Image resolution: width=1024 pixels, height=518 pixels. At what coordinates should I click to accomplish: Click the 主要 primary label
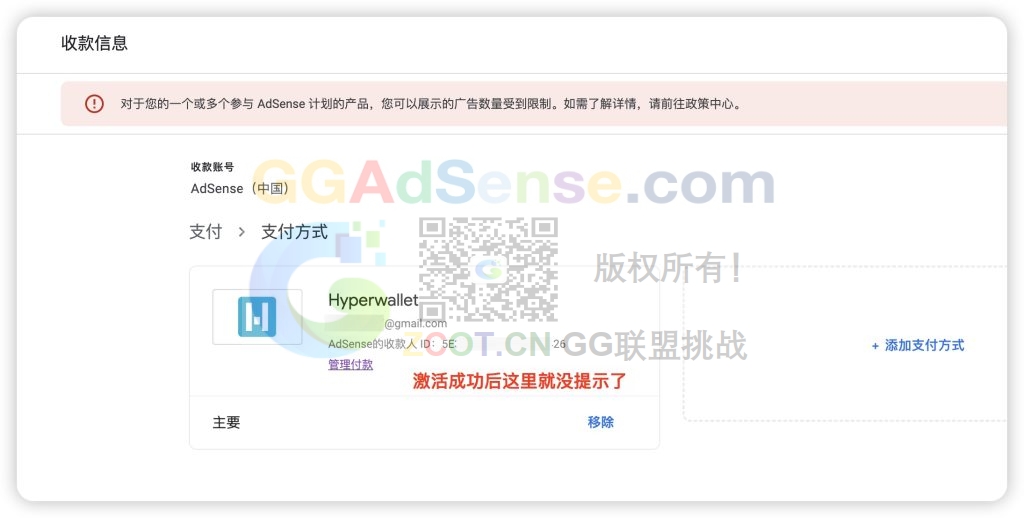pos(226,423)
